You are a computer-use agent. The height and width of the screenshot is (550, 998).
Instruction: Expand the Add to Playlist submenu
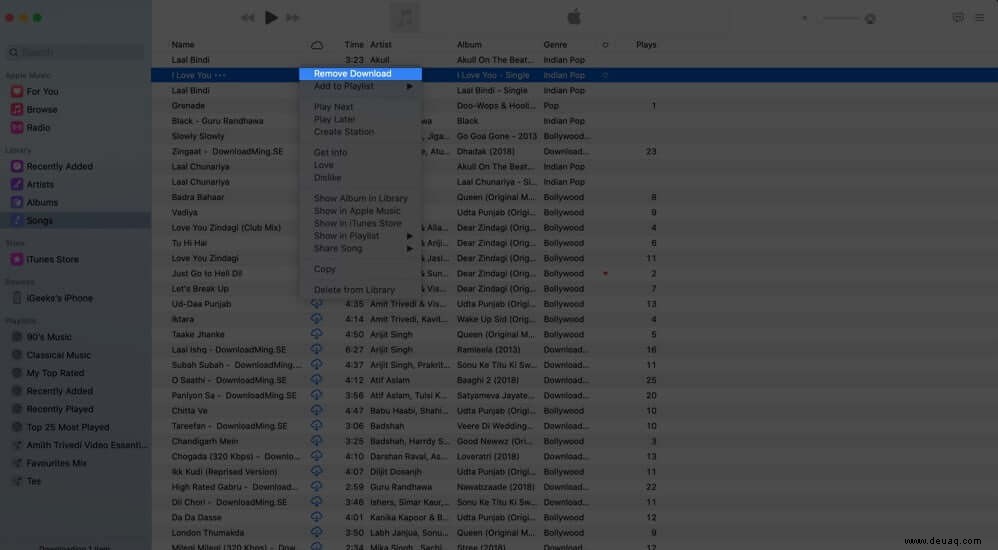click(360, 86)
